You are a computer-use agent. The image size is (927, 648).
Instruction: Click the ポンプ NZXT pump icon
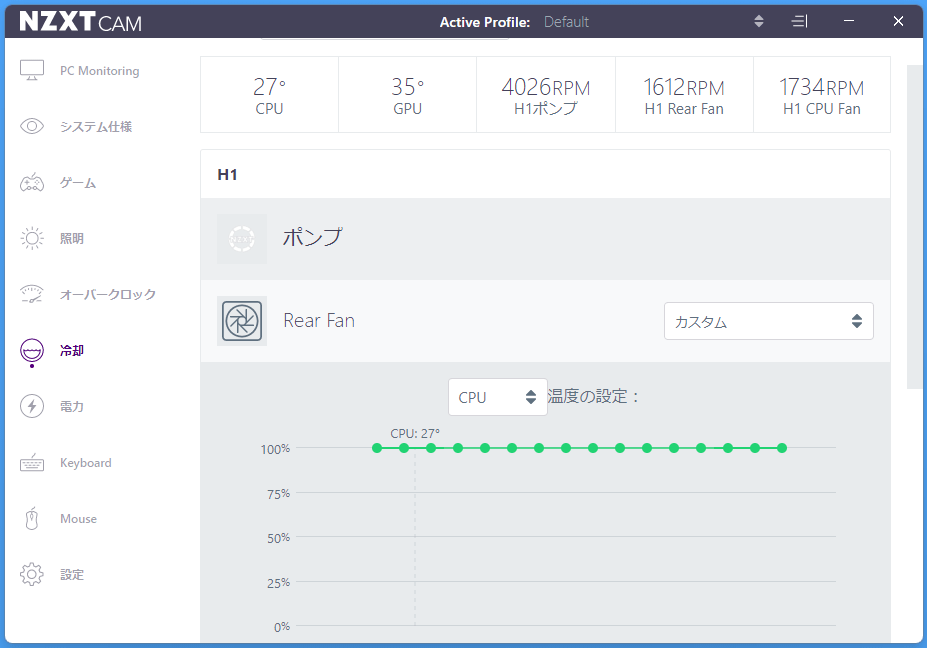point(242,239)
